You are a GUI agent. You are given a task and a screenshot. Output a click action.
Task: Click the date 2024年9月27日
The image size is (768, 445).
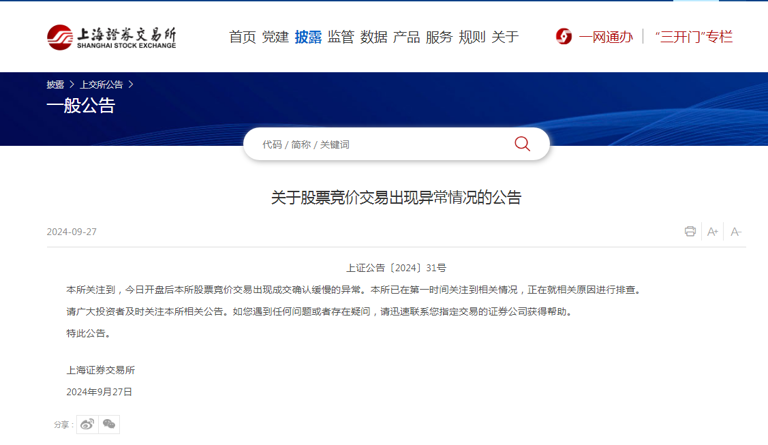point(99,392)
